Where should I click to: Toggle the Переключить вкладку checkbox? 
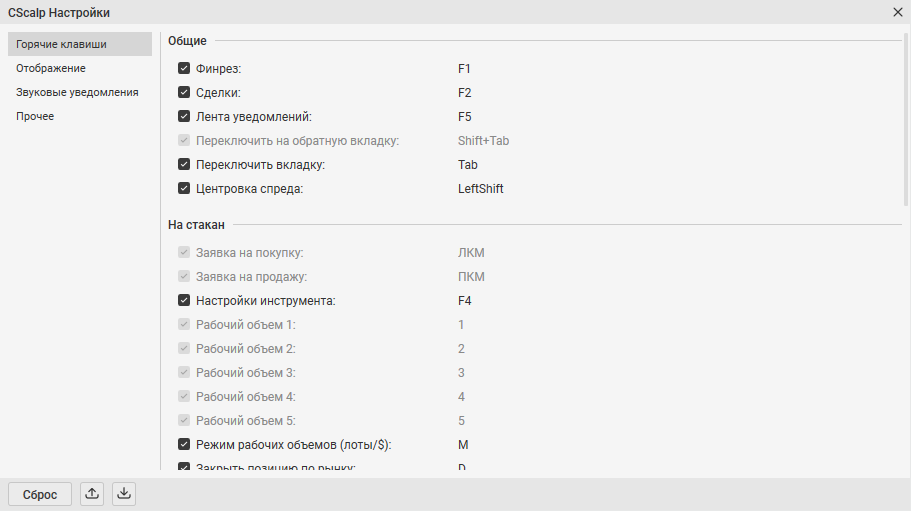(184, 165)
